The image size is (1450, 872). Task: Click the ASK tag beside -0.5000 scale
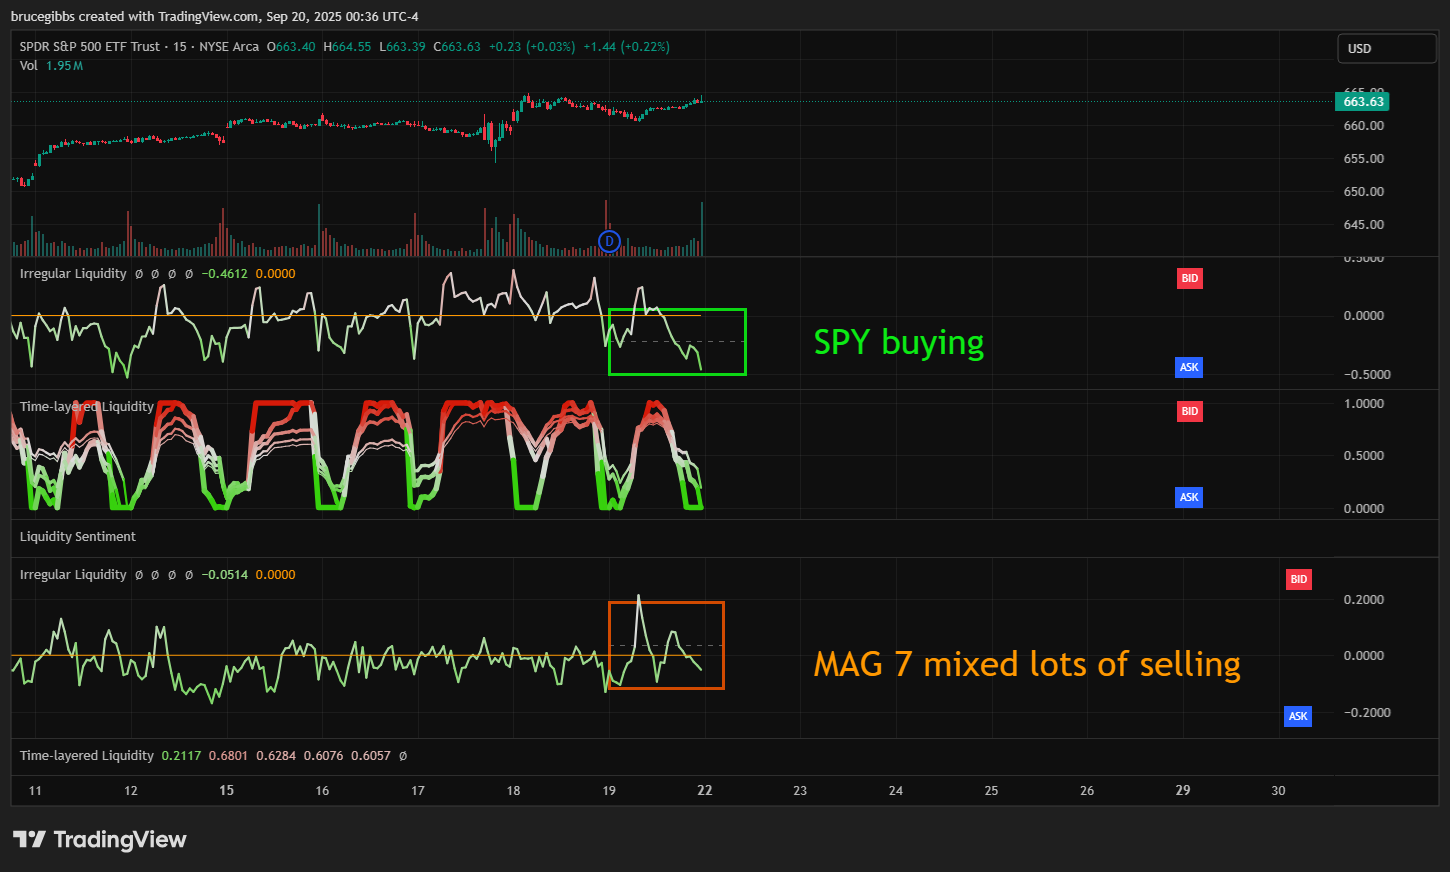click(x=1189, y=367)
